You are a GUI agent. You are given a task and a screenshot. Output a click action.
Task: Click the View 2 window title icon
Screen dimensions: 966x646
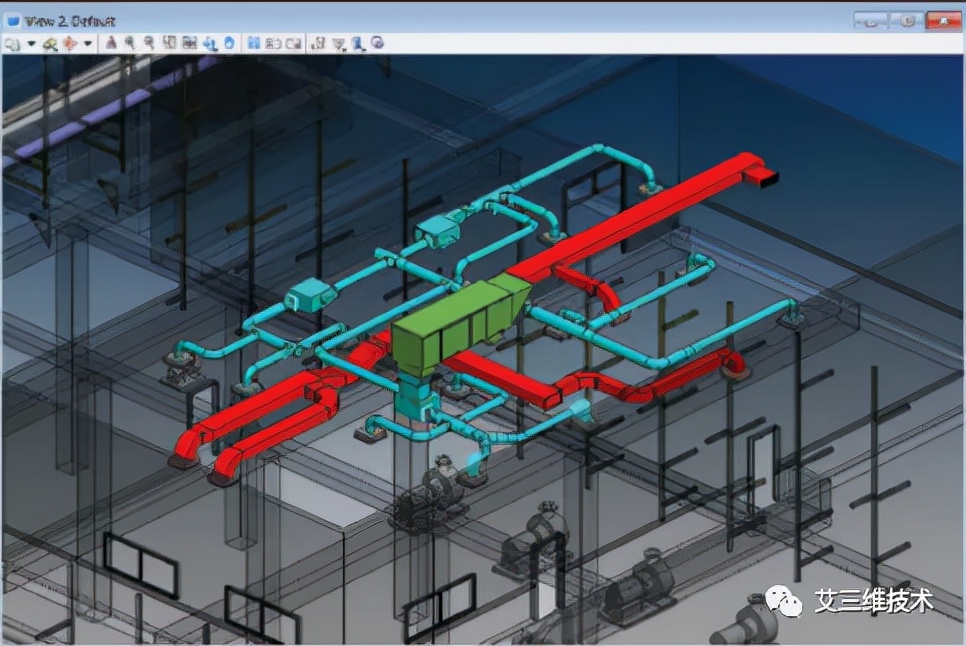click(x=13, y=21)
